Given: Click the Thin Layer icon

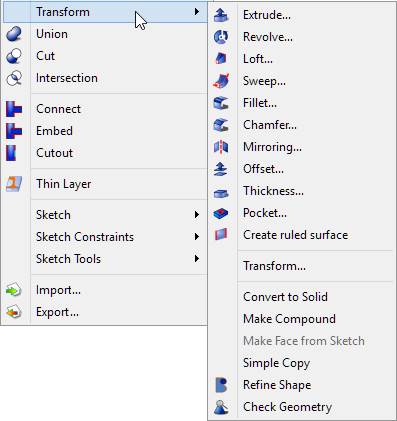Looking at the screenshot, I should [x=14, y=184].
